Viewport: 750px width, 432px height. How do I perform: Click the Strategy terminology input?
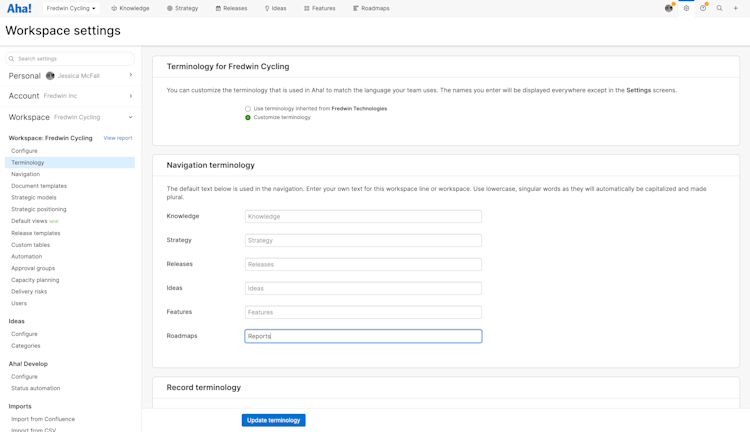click(x=363, y=240)
